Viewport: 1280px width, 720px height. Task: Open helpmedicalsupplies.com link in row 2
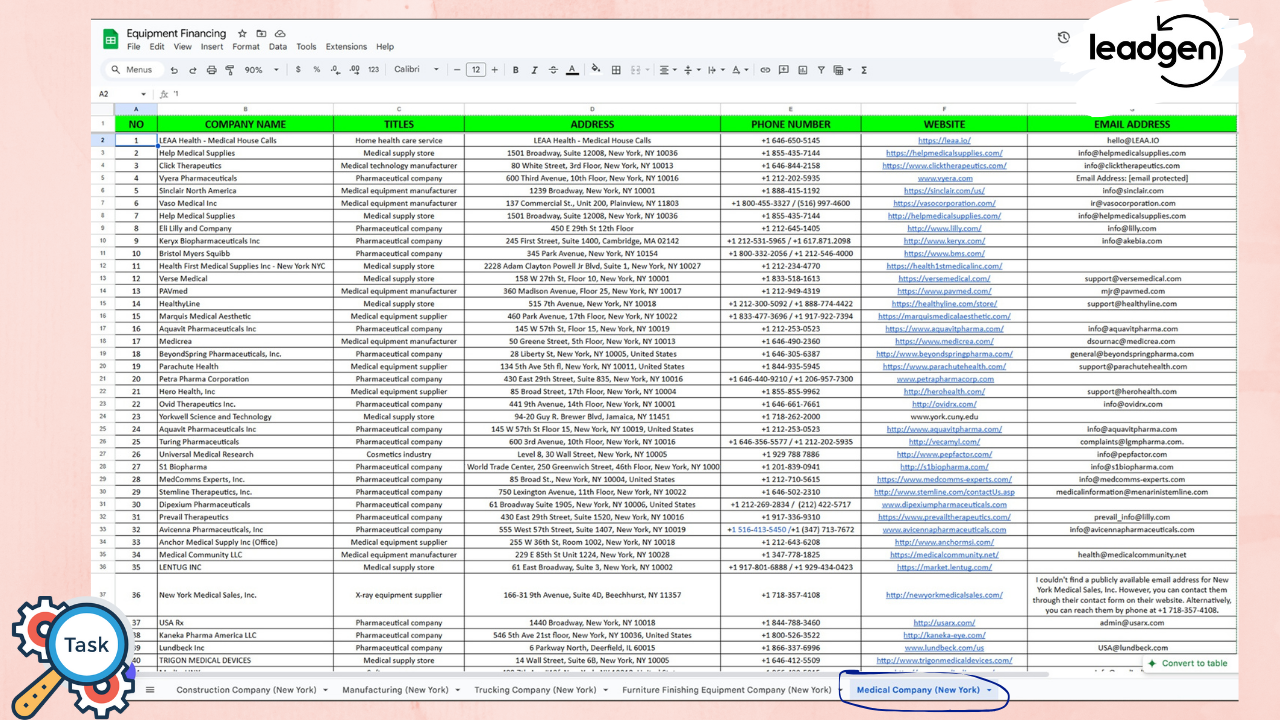(944, 153)
